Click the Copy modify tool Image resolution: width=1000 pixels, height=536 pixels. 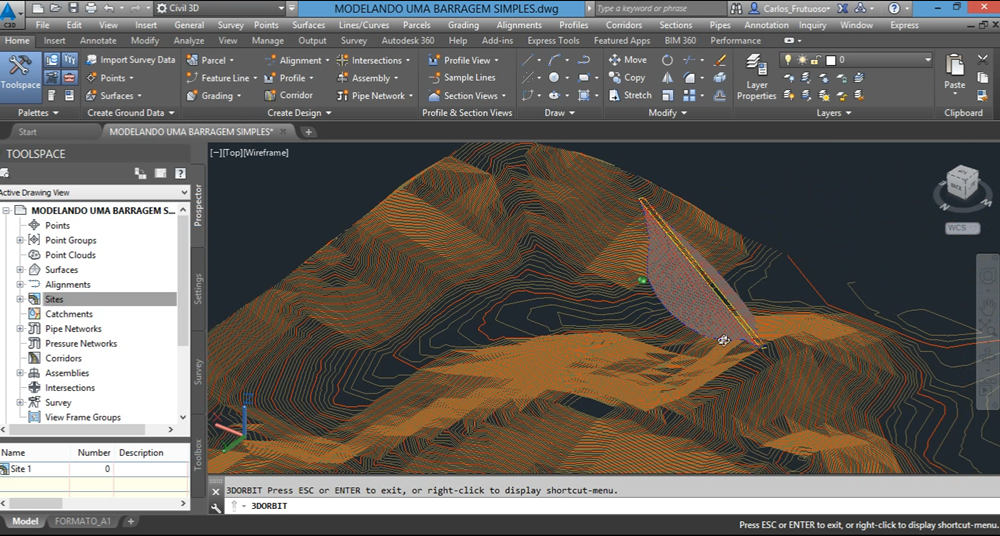[626, 77]
